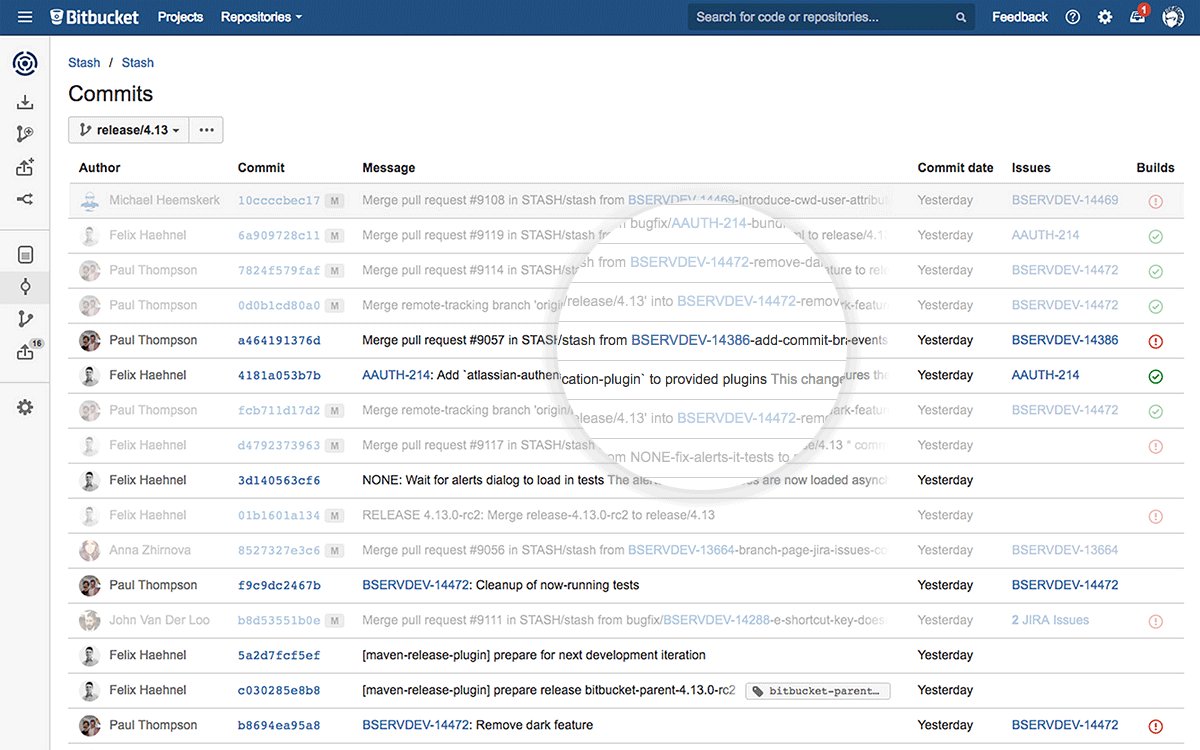Image resolution: width=1200 pixels, height=750 pixels.
Task: Open the Projects menu
Action: tap(180, 17)
